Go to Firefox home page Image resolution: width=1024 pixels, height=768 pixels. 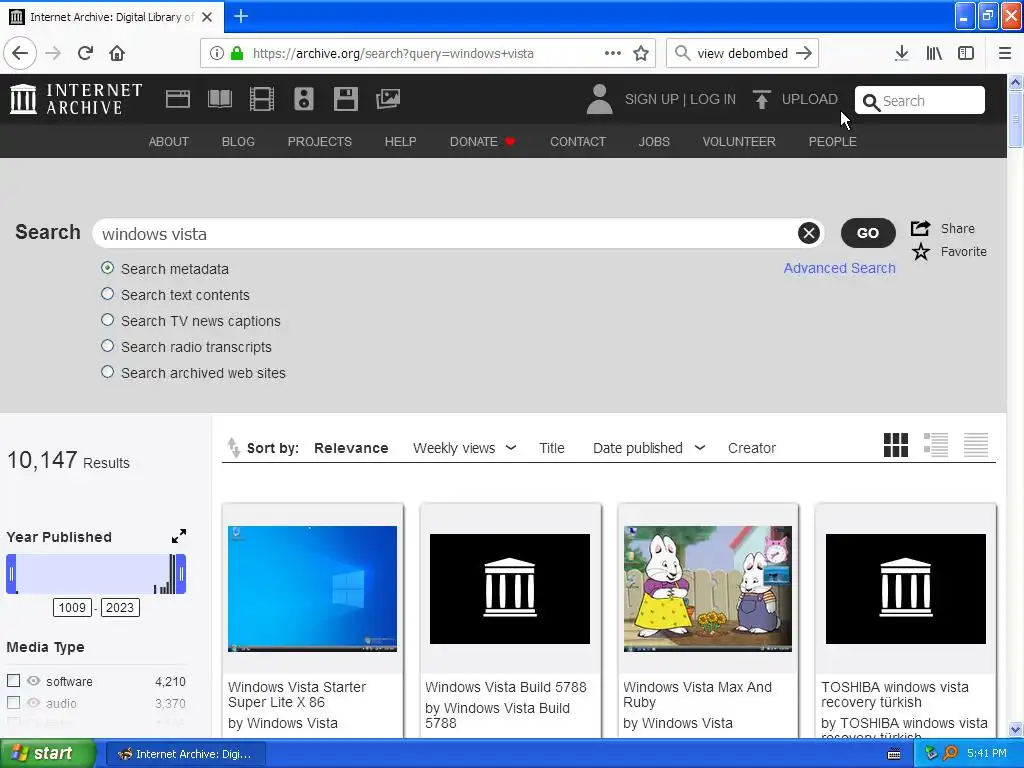coord(117,53)
